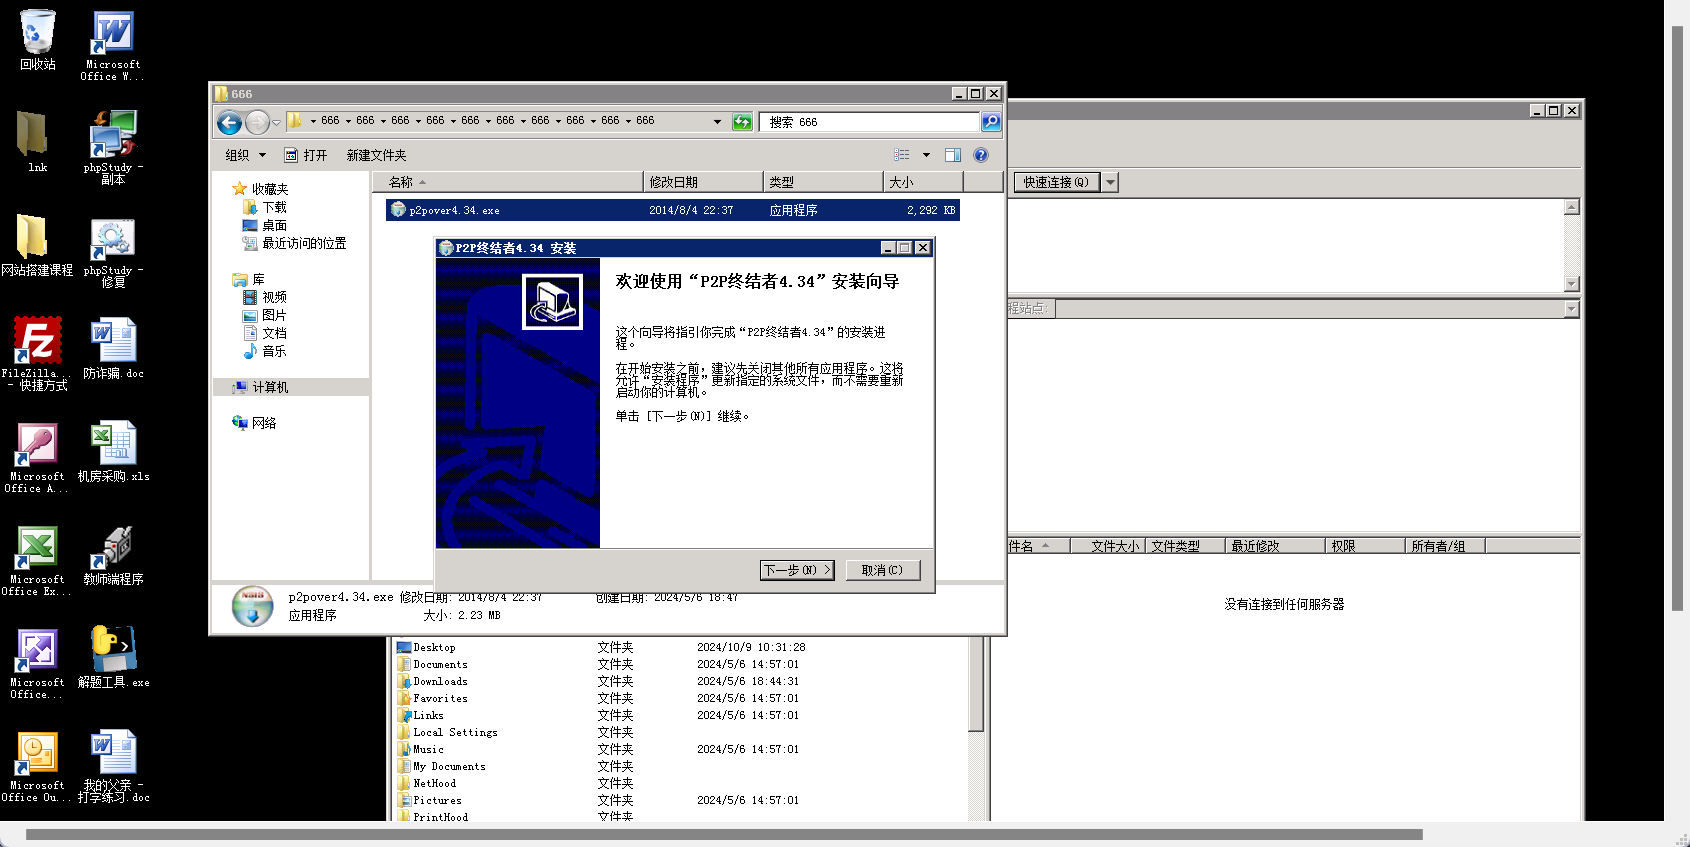This screenshot has width=1690, height=847.
Task: Select 文档 library in navigation pane
Action: click(265, 333)
